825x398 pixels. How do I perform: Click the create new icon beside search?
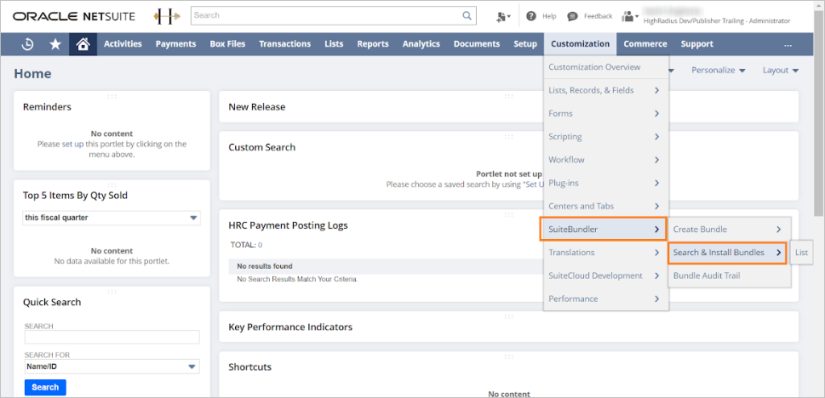pyautogui.click(x=503, y=17)
